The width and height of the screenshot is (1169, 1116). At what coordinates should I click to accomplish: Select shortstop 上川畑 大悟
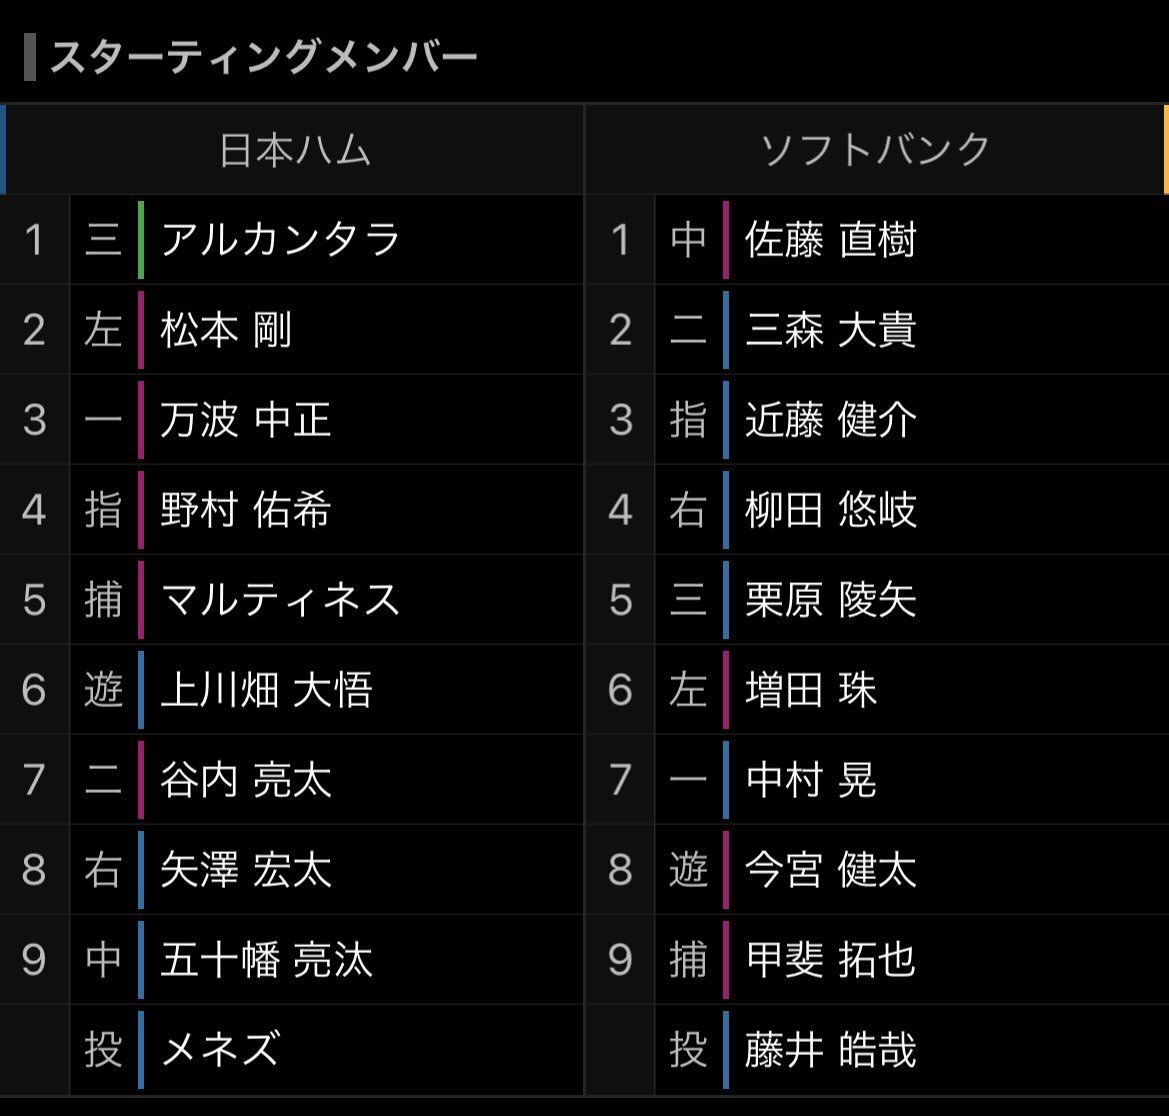[266, 690]
